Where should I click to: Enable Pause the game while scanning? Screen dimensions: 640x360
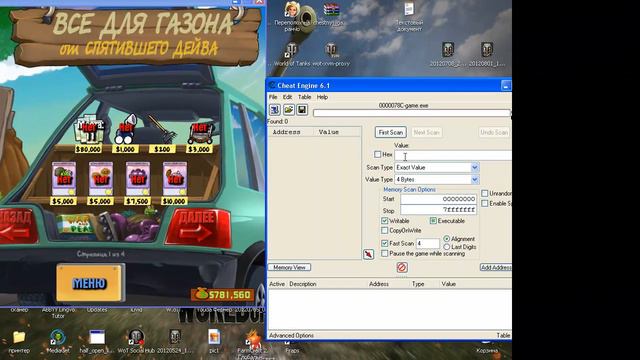tap(384, 253)
